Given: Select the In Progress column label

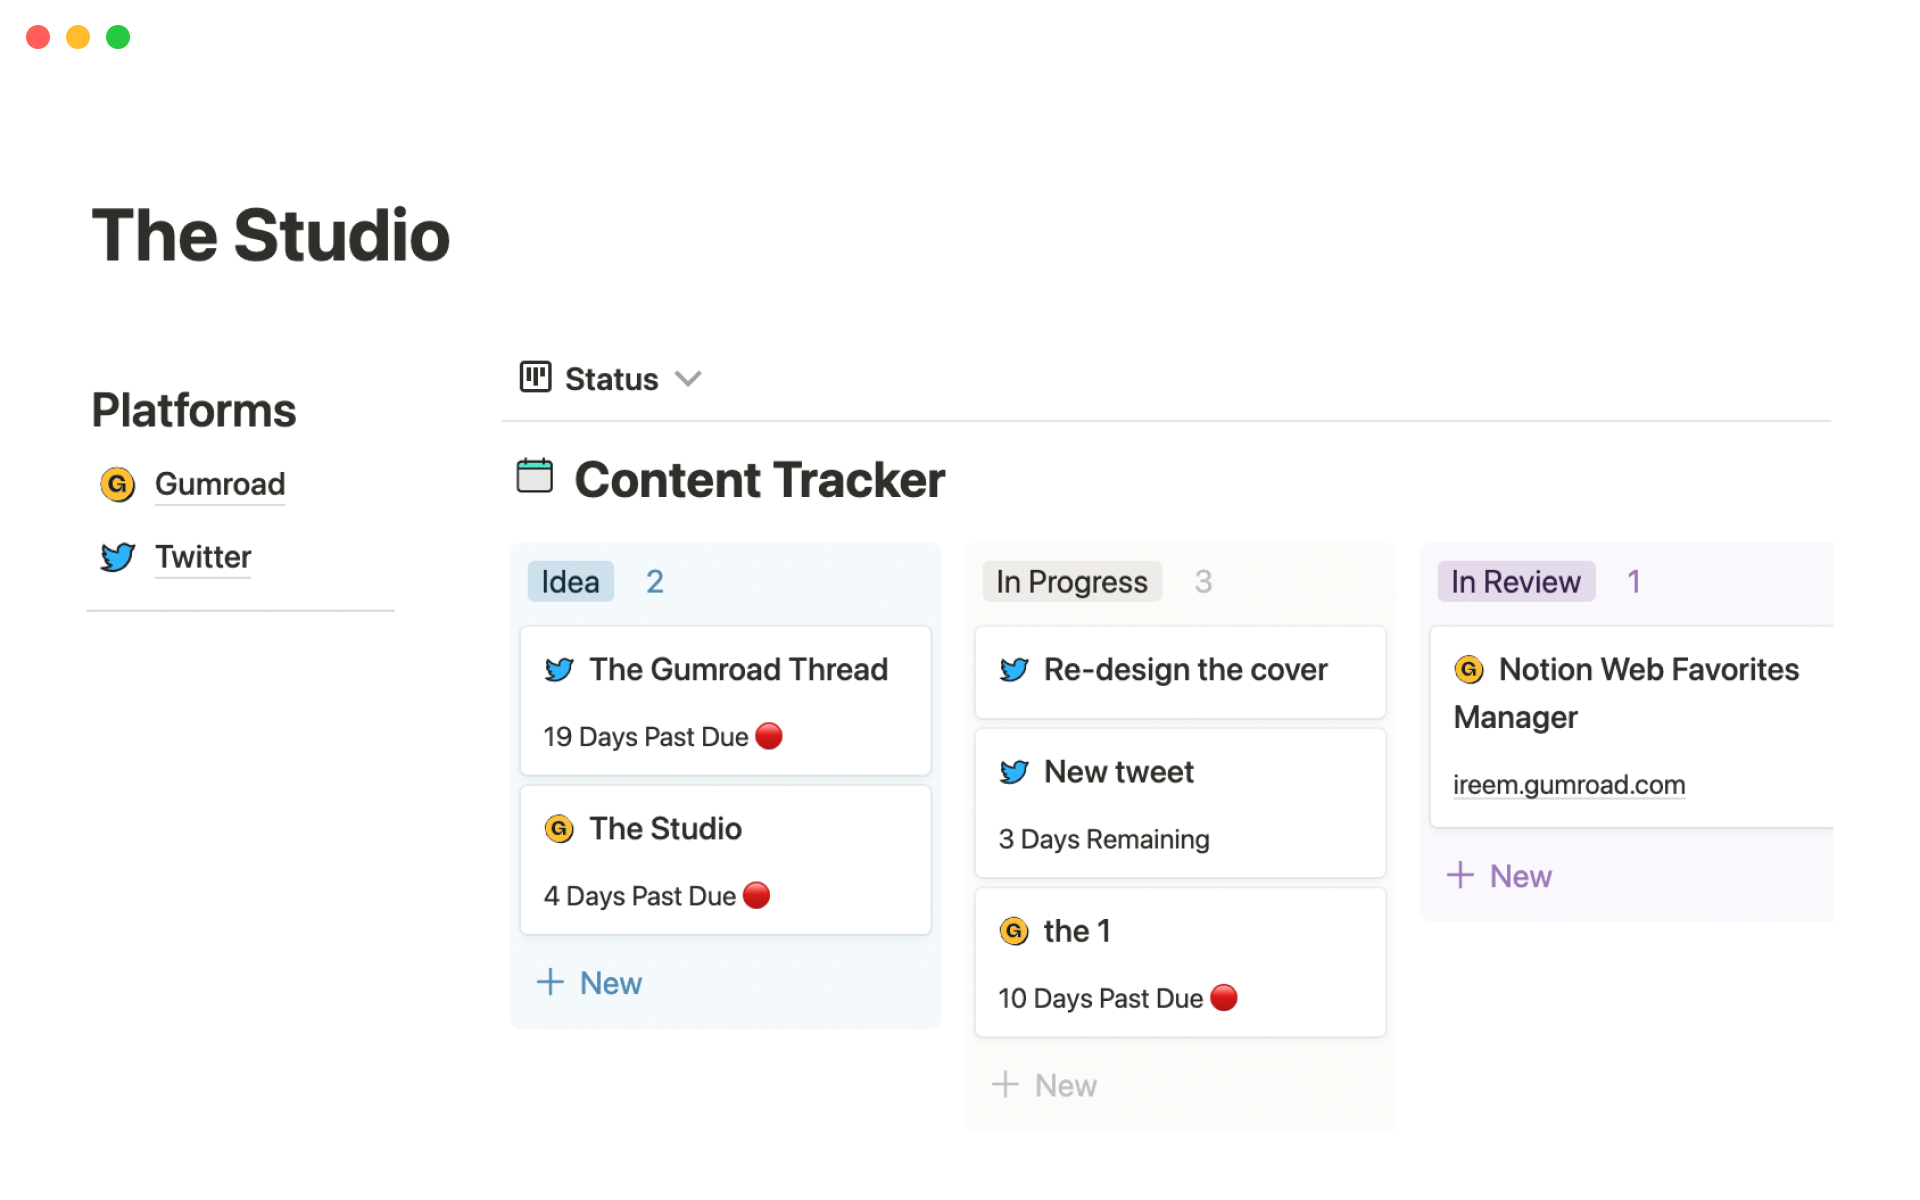Looking at the screenshot, I should point(1071,582).
